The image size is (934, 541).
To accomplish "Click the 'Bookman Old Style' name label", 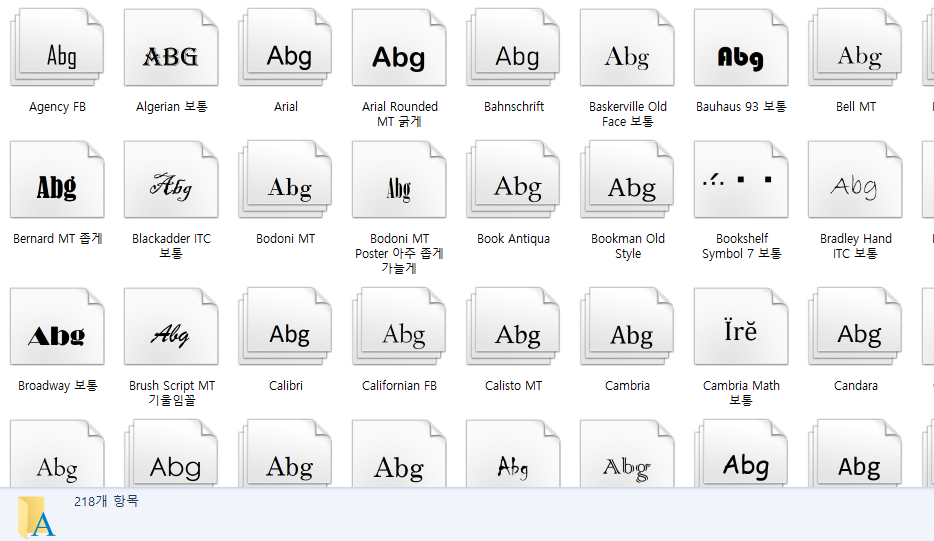I will [x=628, y=246].
